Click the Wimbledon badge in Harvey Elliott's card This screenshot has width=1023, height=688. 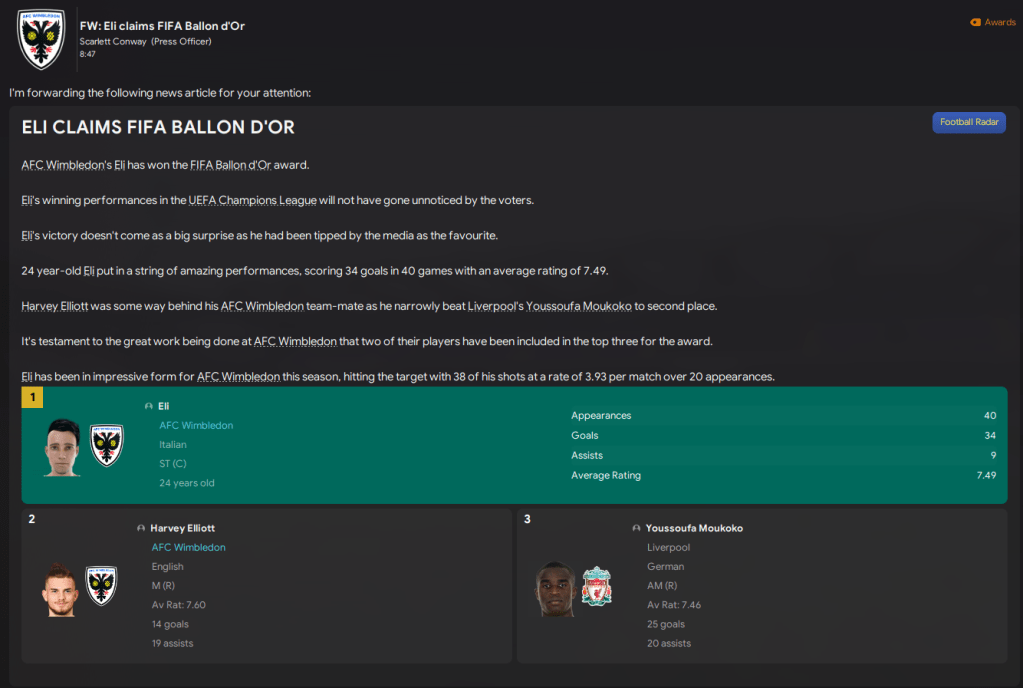coord(101,586)
